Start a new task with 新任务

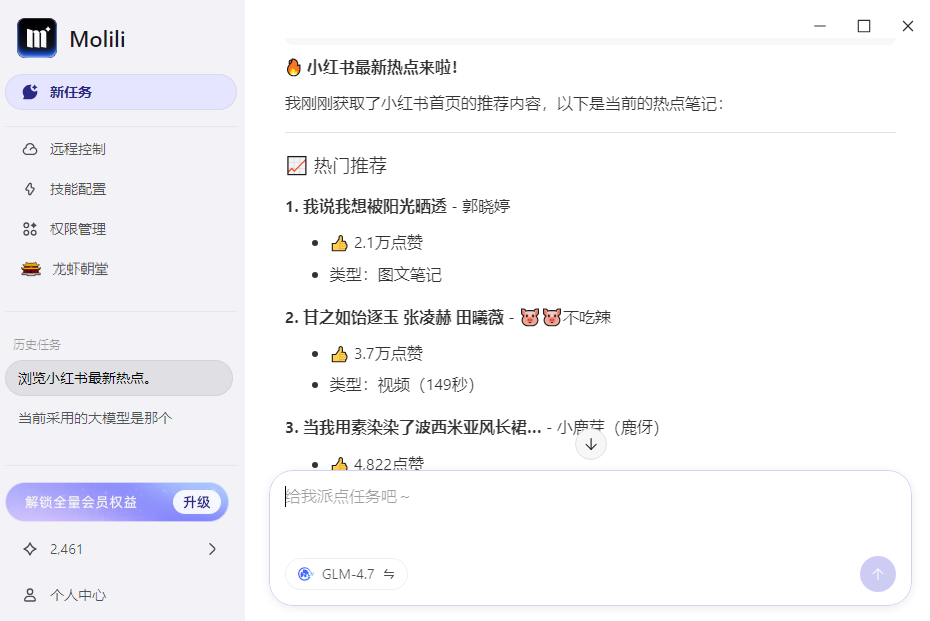(121, 92)
